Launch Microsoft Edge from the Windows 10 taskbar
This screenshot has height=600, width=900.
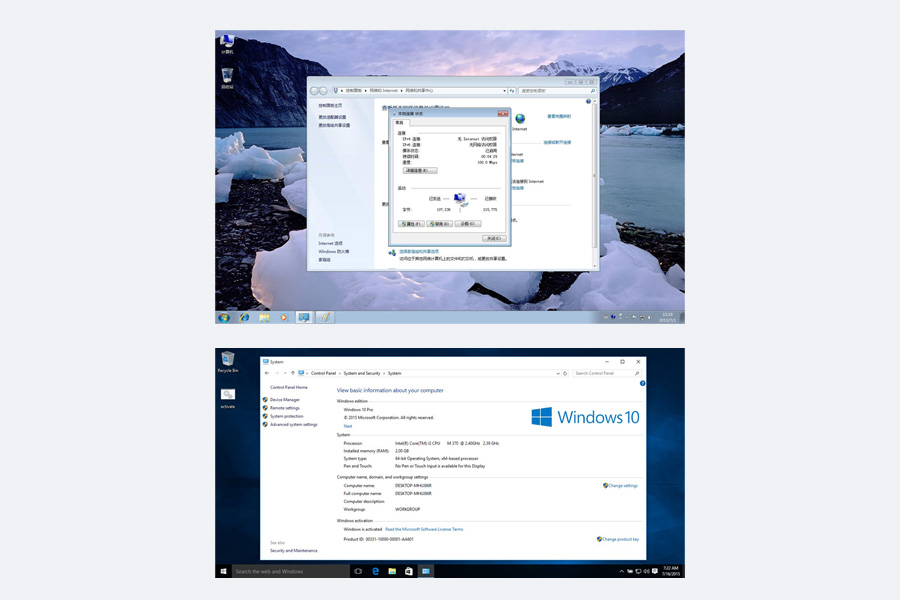(375, 571)
